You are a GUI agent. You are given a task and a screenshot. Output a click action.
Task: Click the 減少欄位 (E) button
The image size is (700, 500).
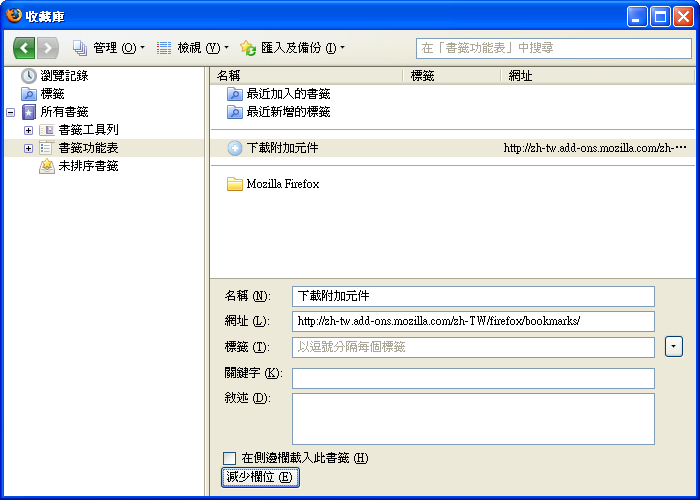[x=260, y=477]
